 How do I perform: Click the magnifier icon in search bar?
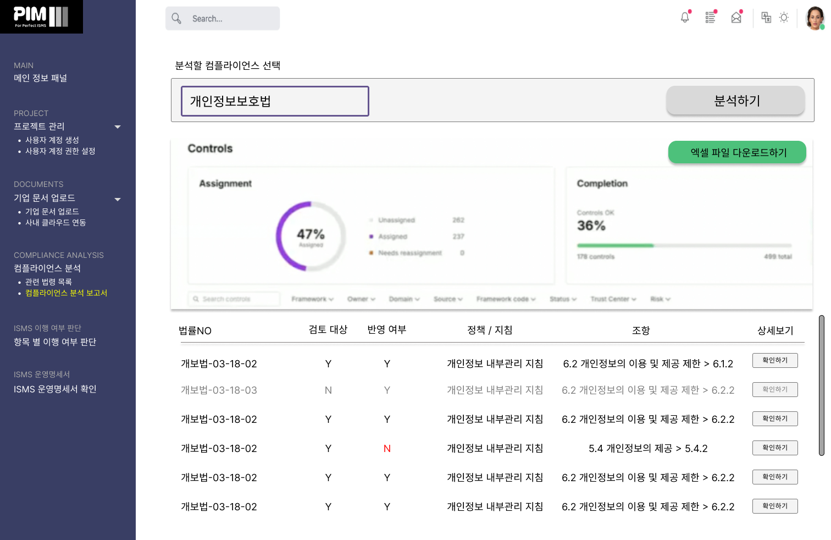[x=177, y=18]
